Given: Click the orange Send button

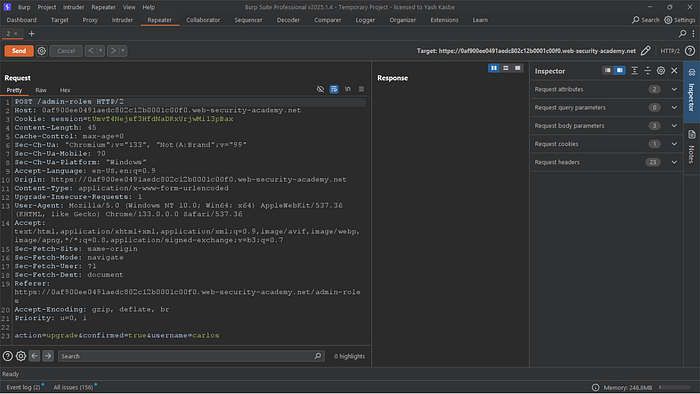Looking at the screenshot, I should (19, 51).
